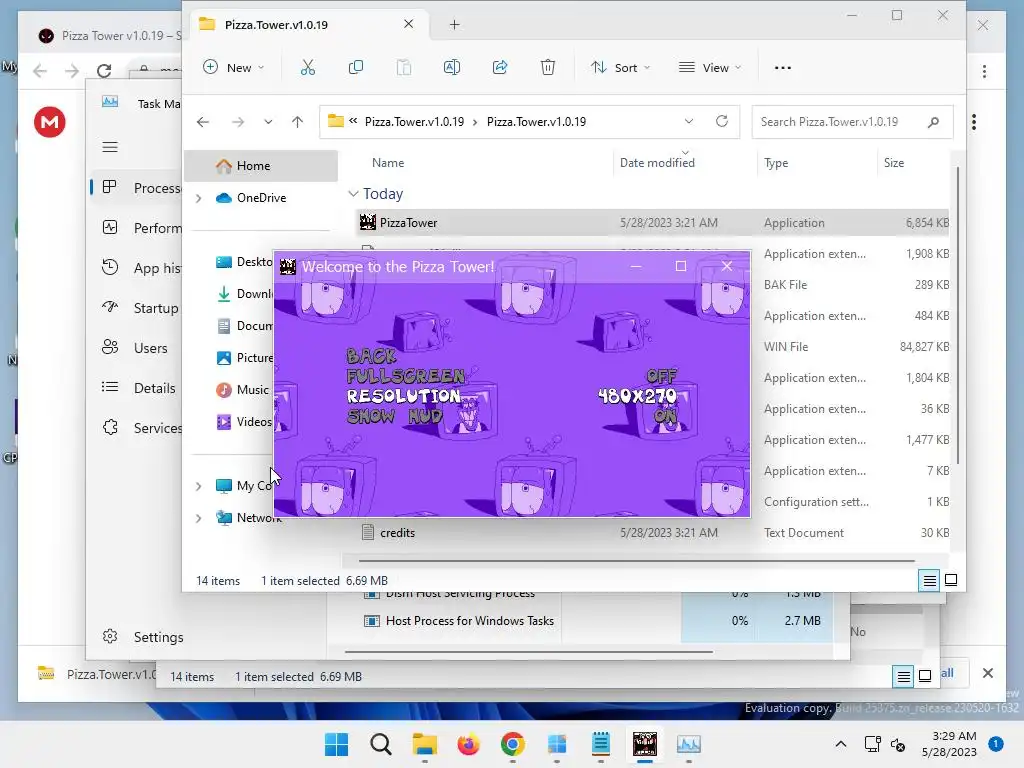Click the Explorer horizontal scrollbar
Image resolution: width=1024 pixels, height=768 pixels.
click(x=637, y=560)
